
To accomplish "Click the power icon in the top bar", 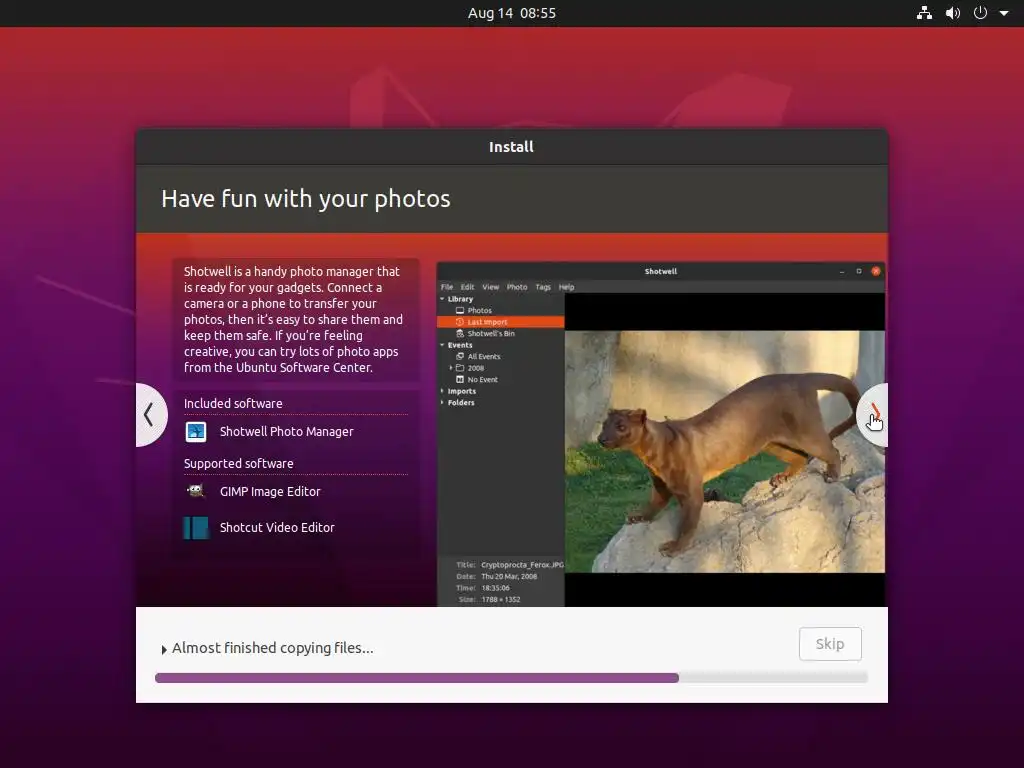I will (980, 13).
